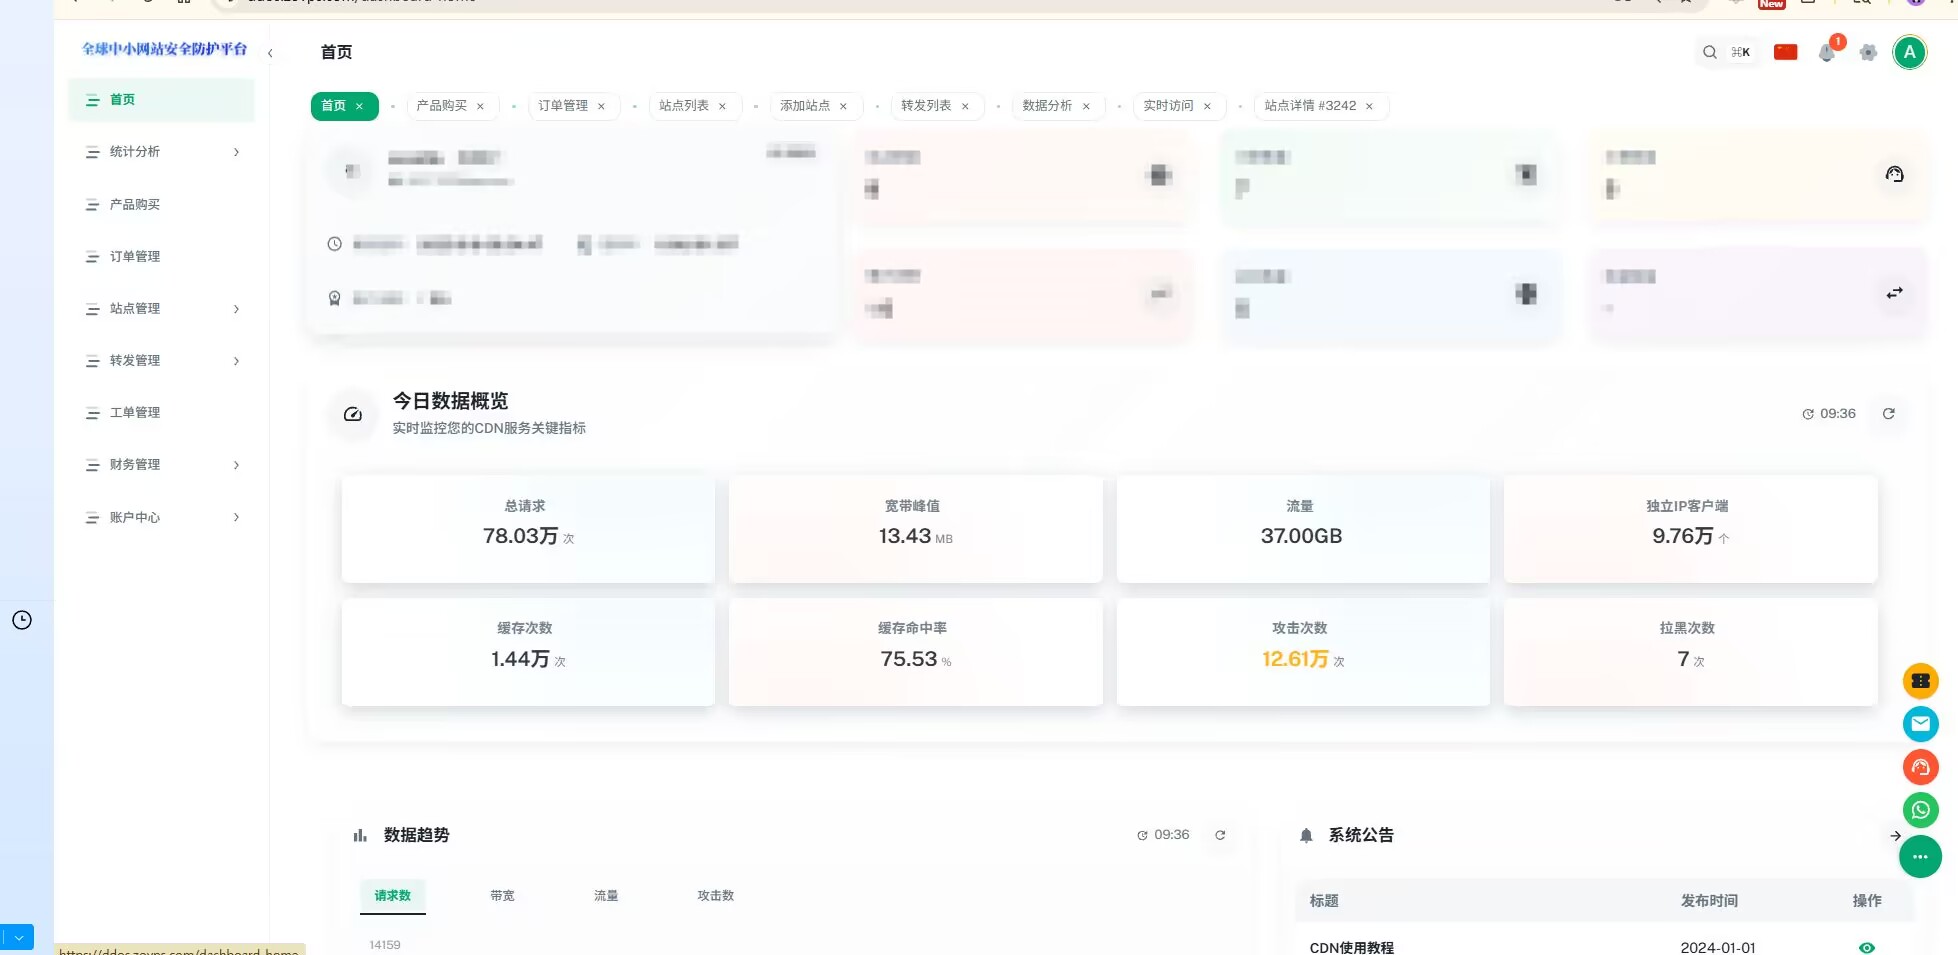The image size is (1958, 955).
Task: Open the 工单管理 sidebar item
Action: click(135, 413)
